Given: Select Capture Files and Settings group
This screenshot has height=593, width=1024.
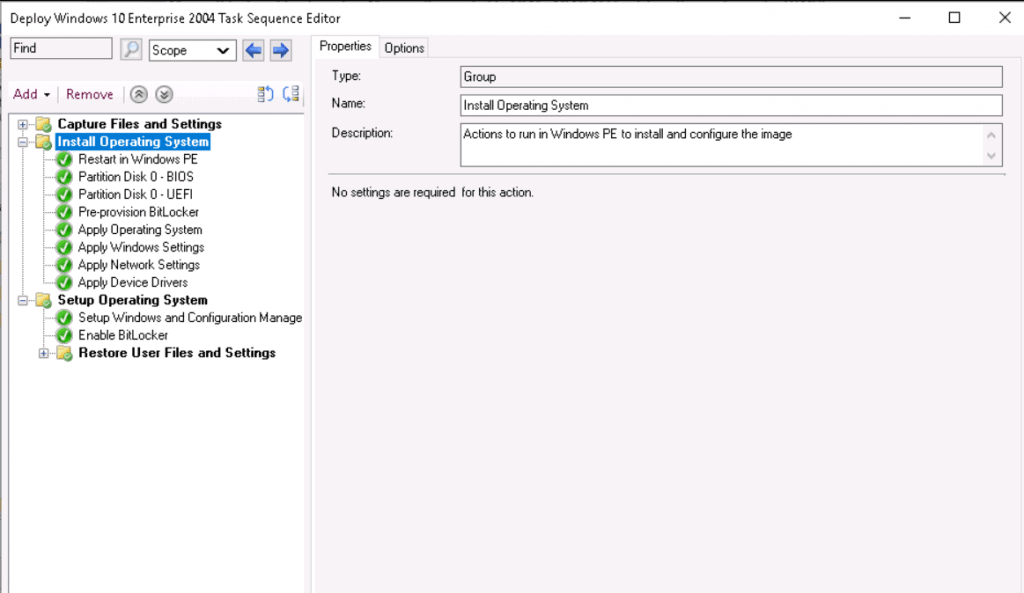Looking at the screenshot, I should pos(140,124).
